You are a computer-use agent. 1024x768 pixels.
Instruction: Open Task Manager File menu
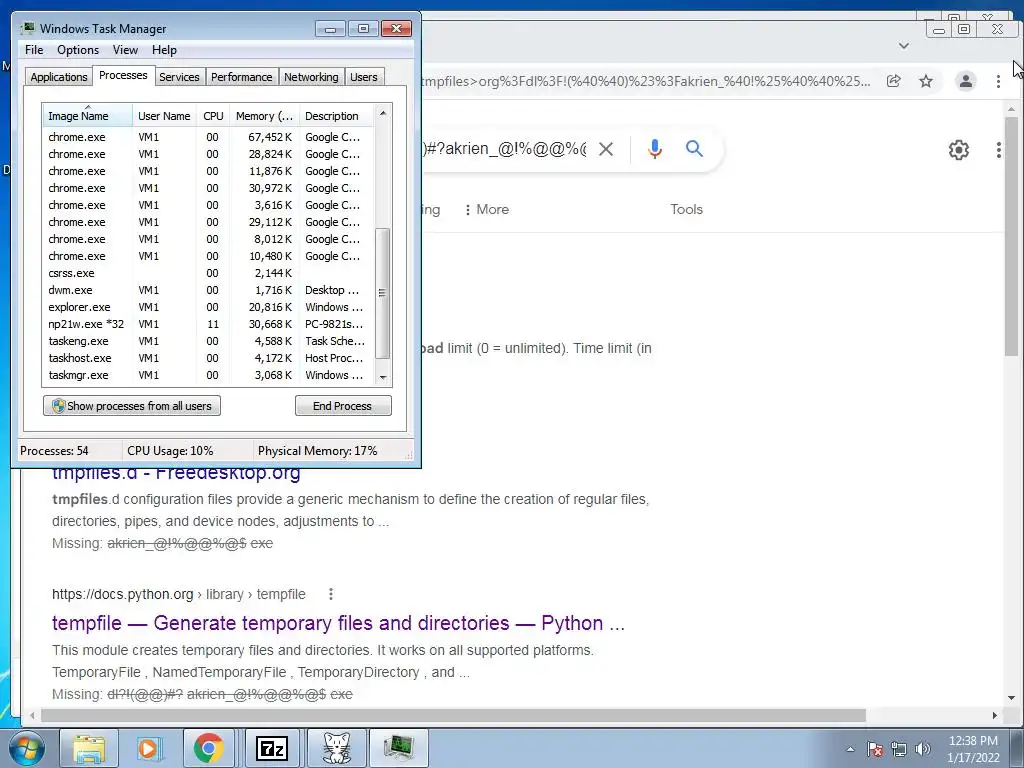pyautogui.click(x=34, y=50)
